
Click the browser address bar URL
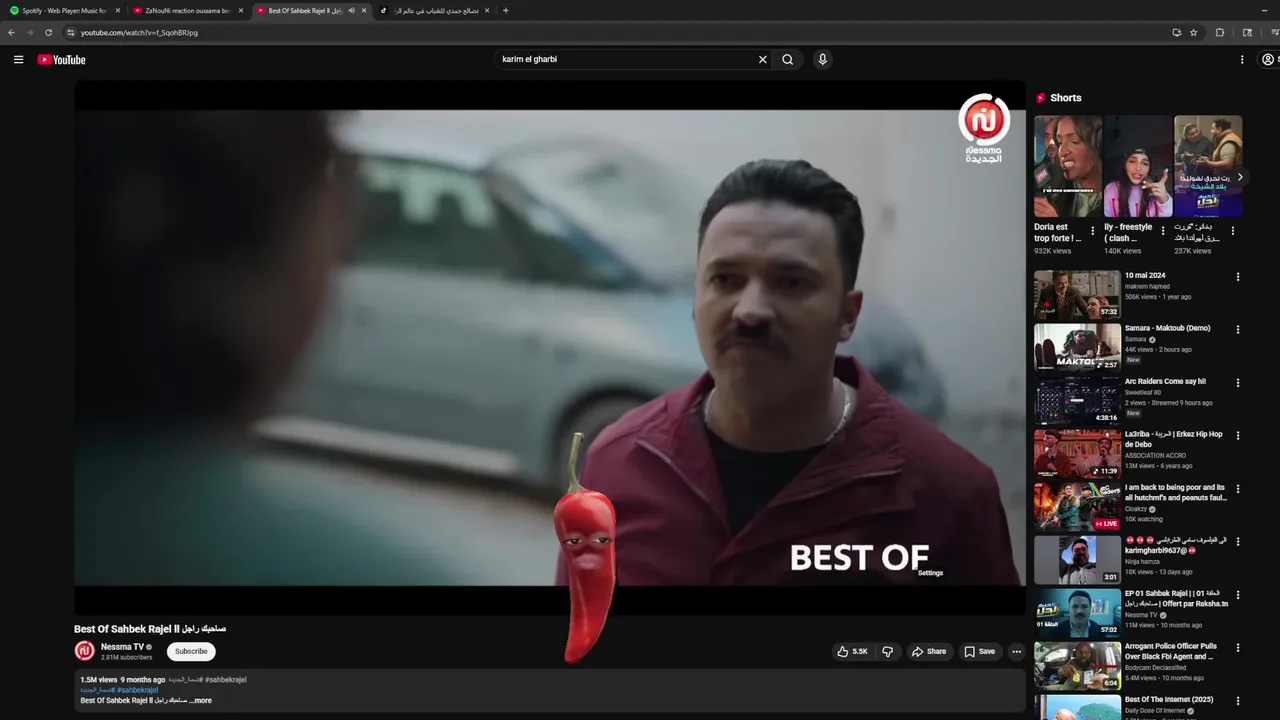pos(139,32)
